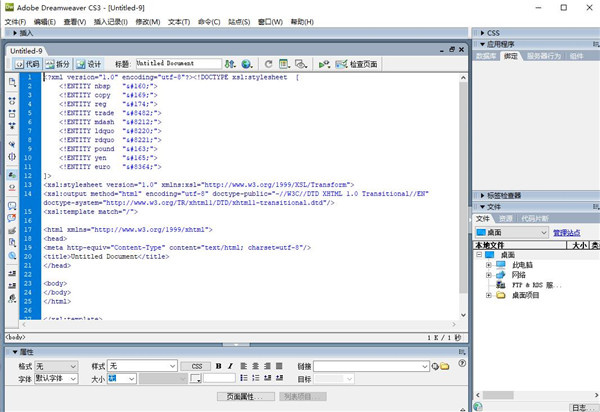600x412 pixels.
Task: Select the Untitled-9 document tab
Action: pos(26,51)
